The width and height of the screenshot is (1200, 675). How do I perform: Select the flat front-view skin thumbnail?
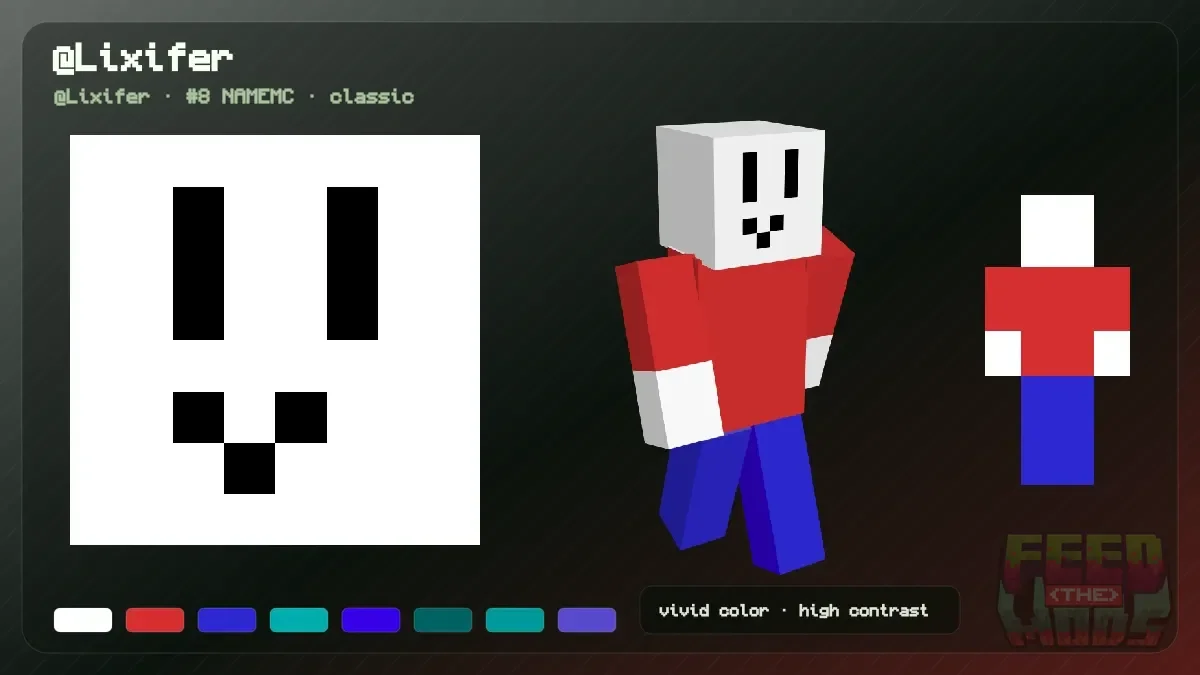coord(1057,340)
